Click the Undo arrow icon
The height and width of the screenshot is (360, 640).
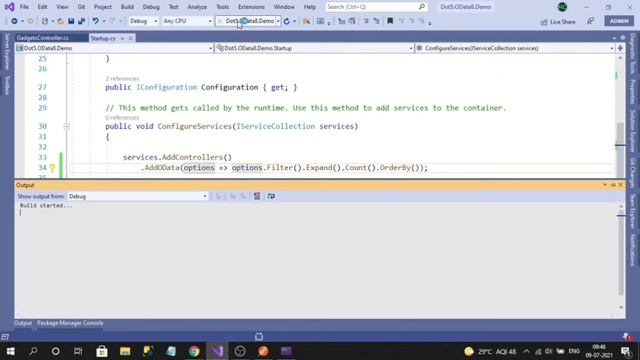click(x=96, y=21)
